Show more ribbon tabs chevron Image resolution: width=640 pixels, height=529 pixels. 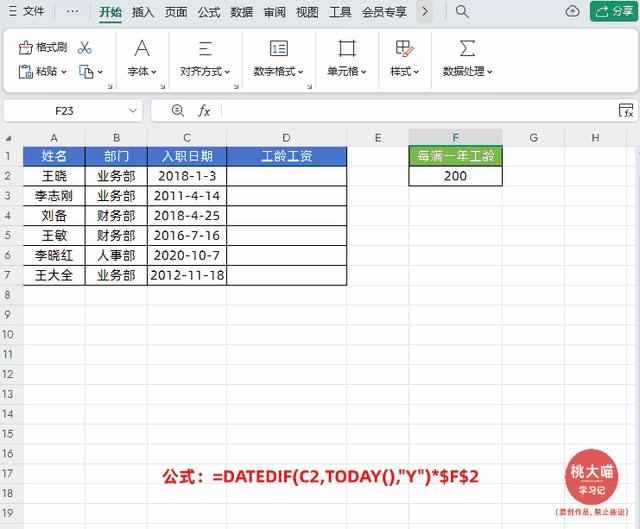pos(424,11)
